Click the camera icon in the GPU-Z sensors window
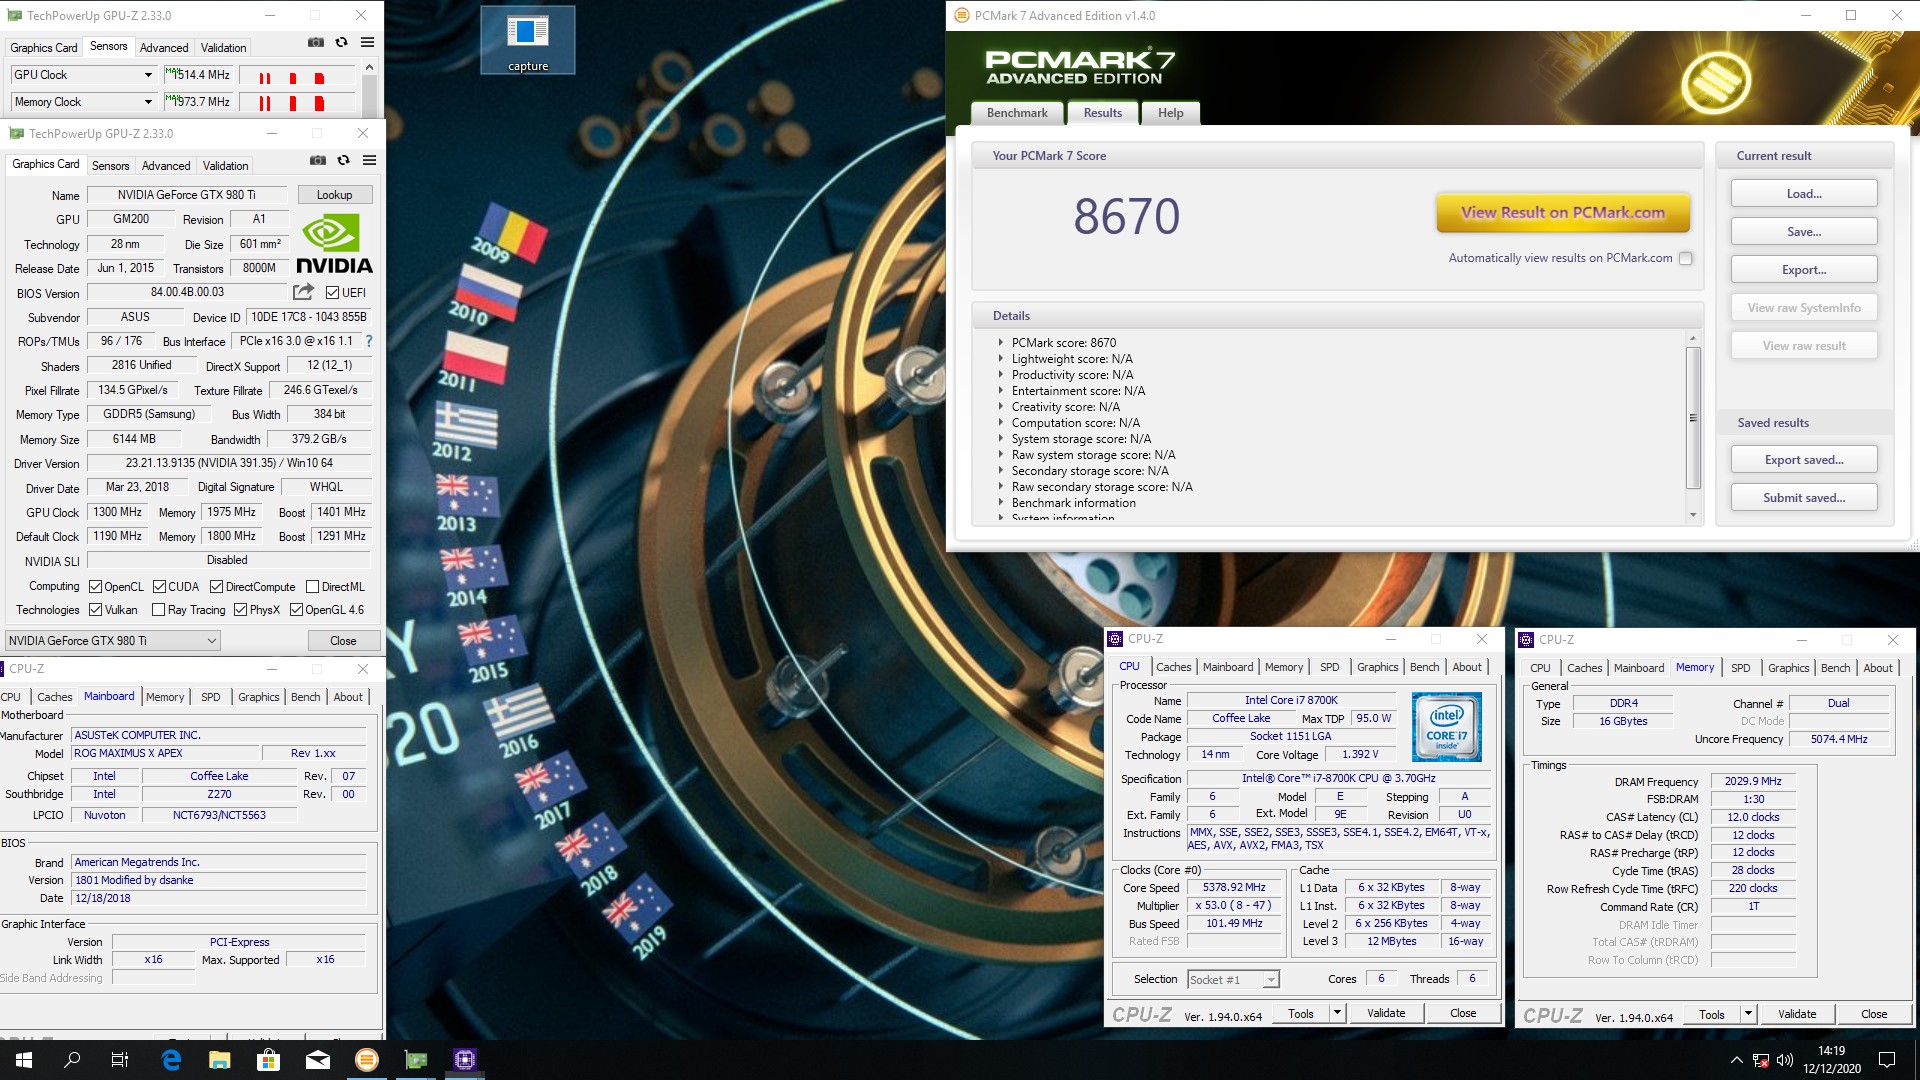1920x1080 pixels. pos(315,42)
